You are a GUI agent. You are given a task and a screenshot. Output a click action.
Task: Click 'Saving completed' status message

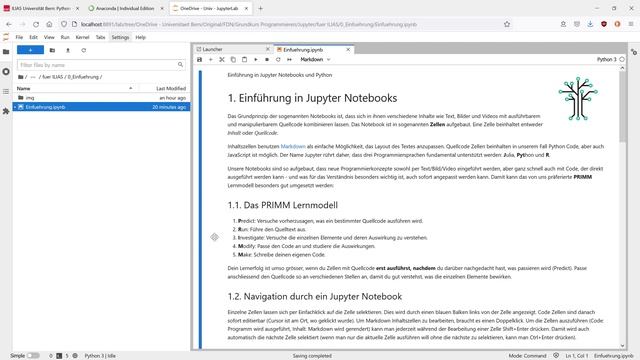[x=312, y=356]
